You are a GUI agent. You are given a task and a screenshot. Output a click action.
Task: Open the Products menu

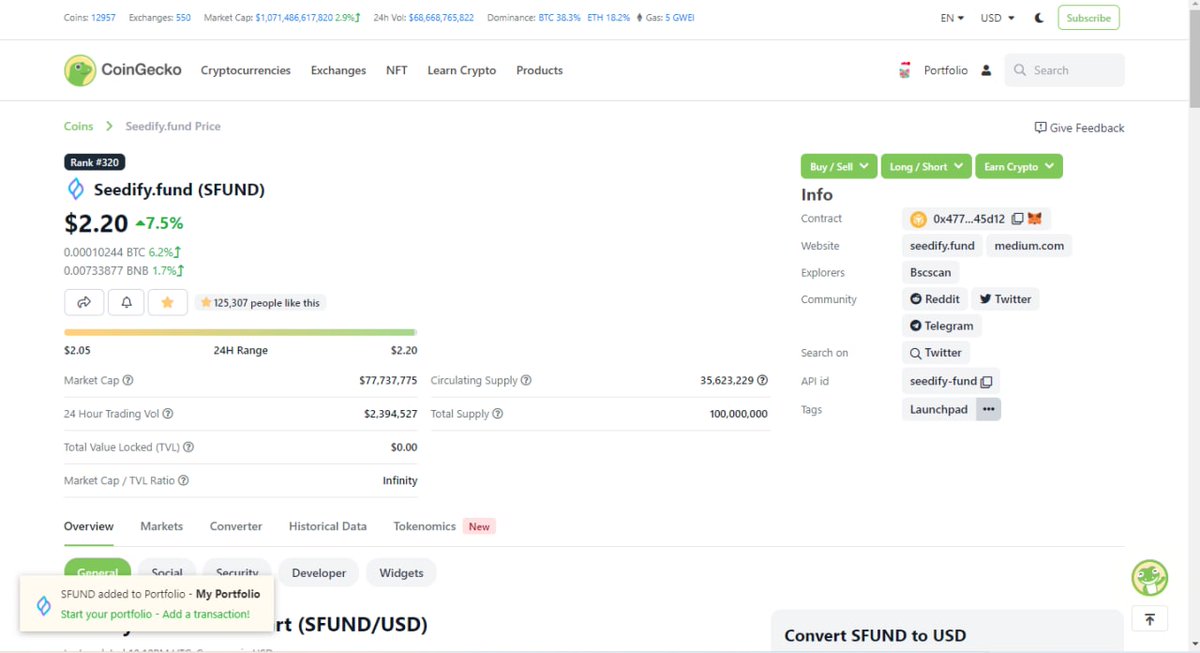539,70
